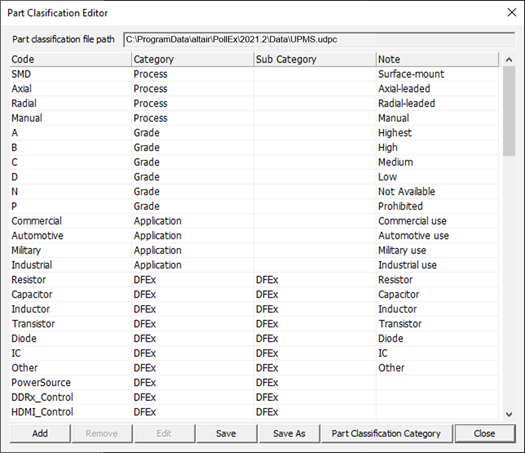Viewport: 525px width, 453px height.
Task: Sort the table by Code column header
Action: tap(70, 59)
